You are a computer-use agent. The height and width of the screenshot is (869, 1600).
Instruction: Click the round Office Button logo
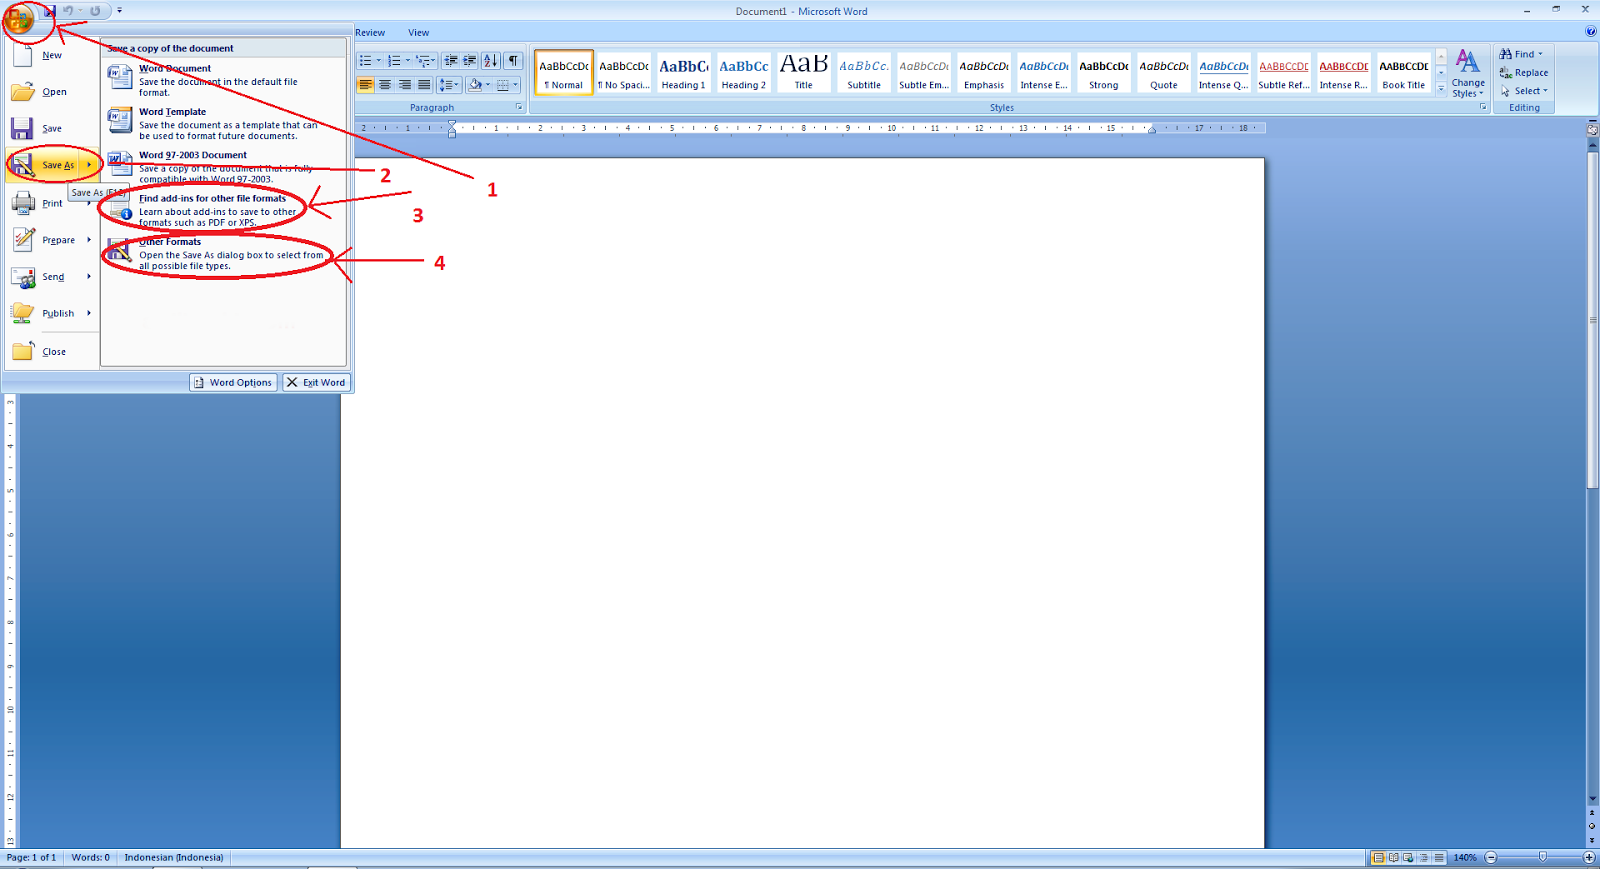click(x=19, y=17)
